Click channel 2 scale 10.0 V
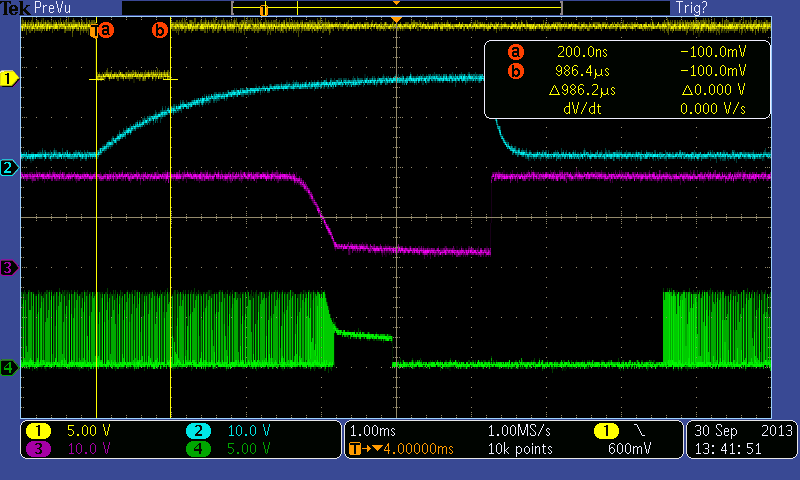The height and width of the screenshot is (480, 800). click(x=248, y=431)
